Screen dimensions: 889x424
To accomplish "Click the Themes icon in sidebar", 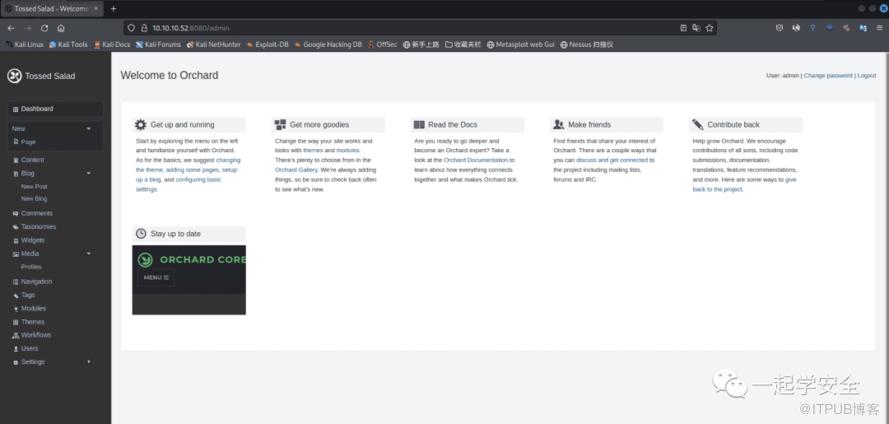I will [x=16, y=322].
